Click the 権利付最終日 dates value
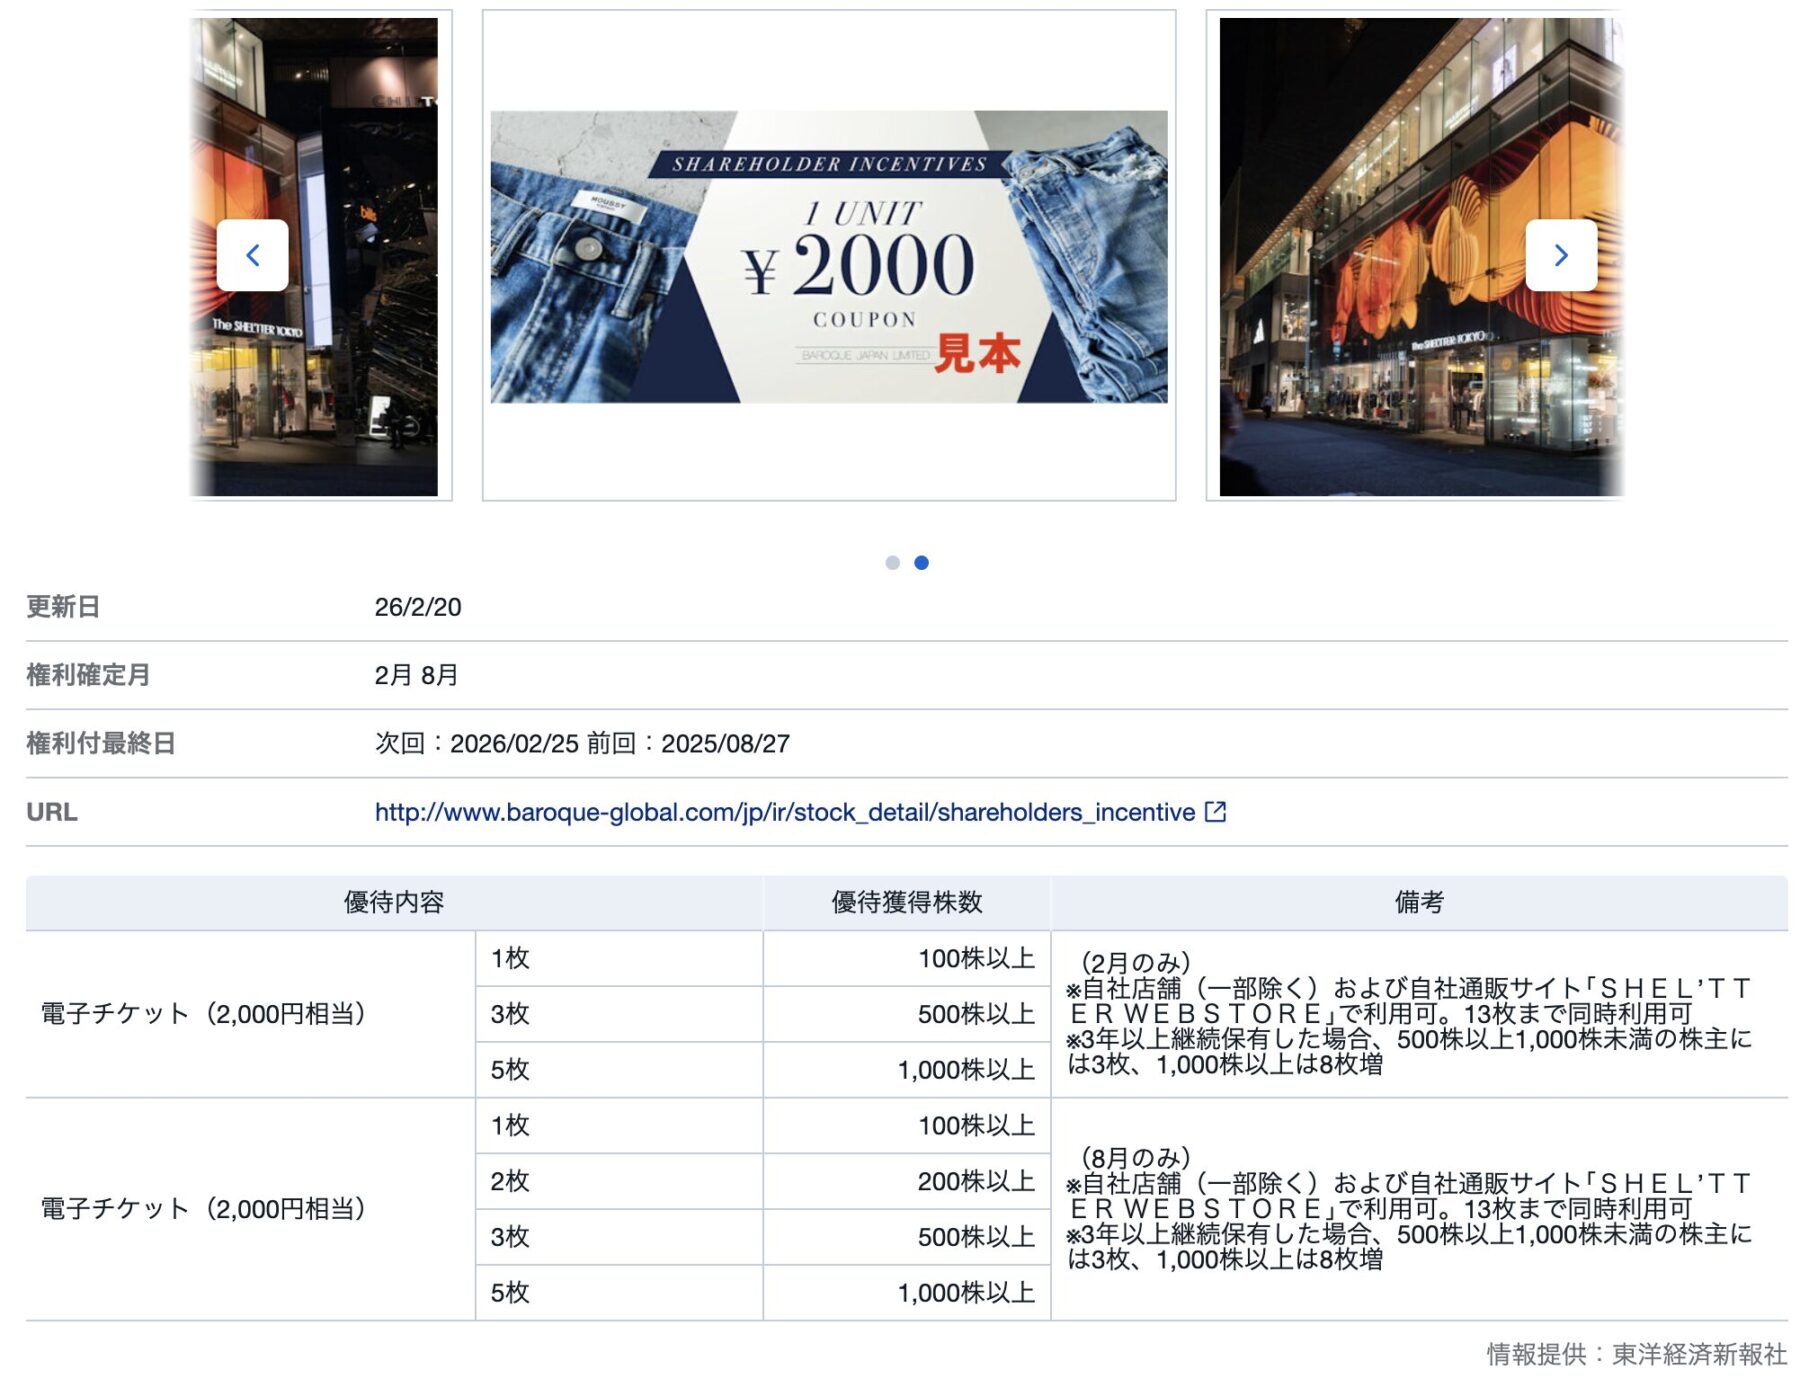Viewport: 1800px width, 1379px height. point(582,744)
